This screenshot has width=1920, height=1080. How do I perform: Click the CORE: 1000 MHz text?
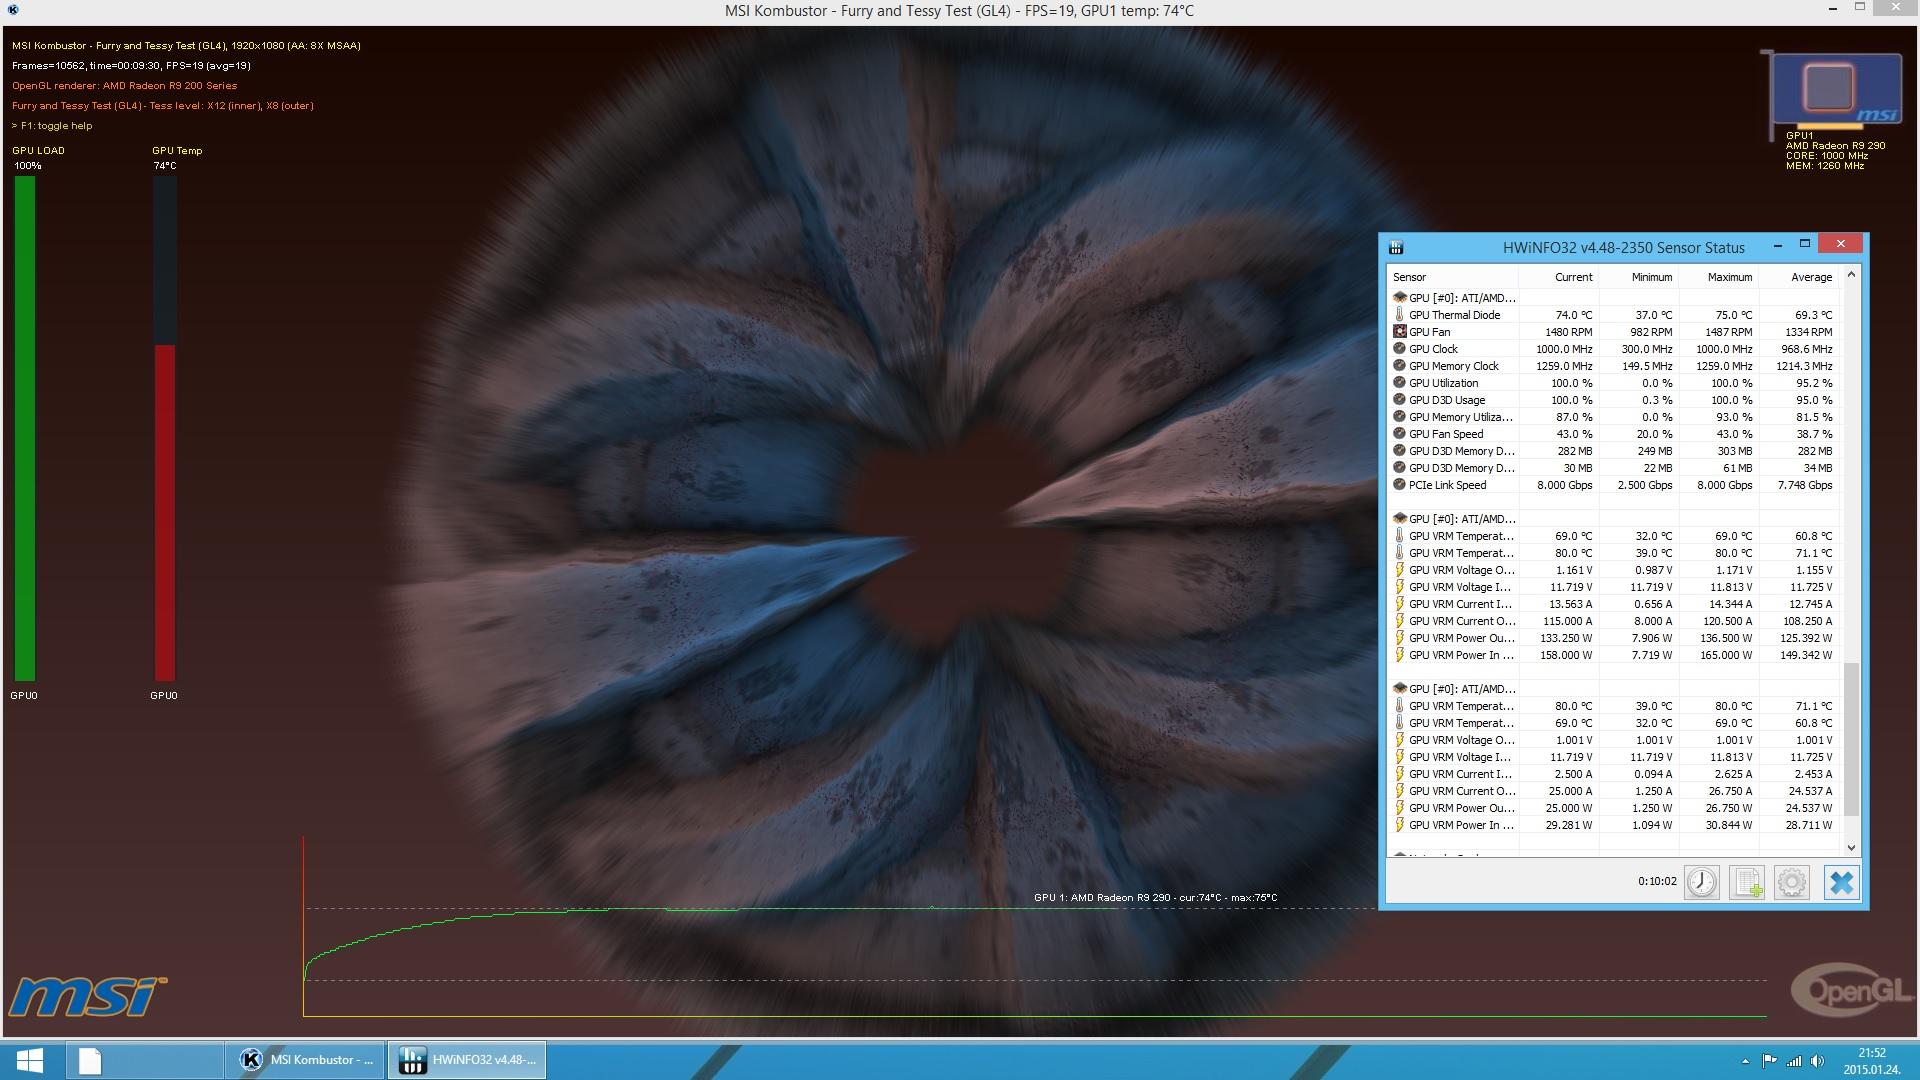(x=1827, y=155)
